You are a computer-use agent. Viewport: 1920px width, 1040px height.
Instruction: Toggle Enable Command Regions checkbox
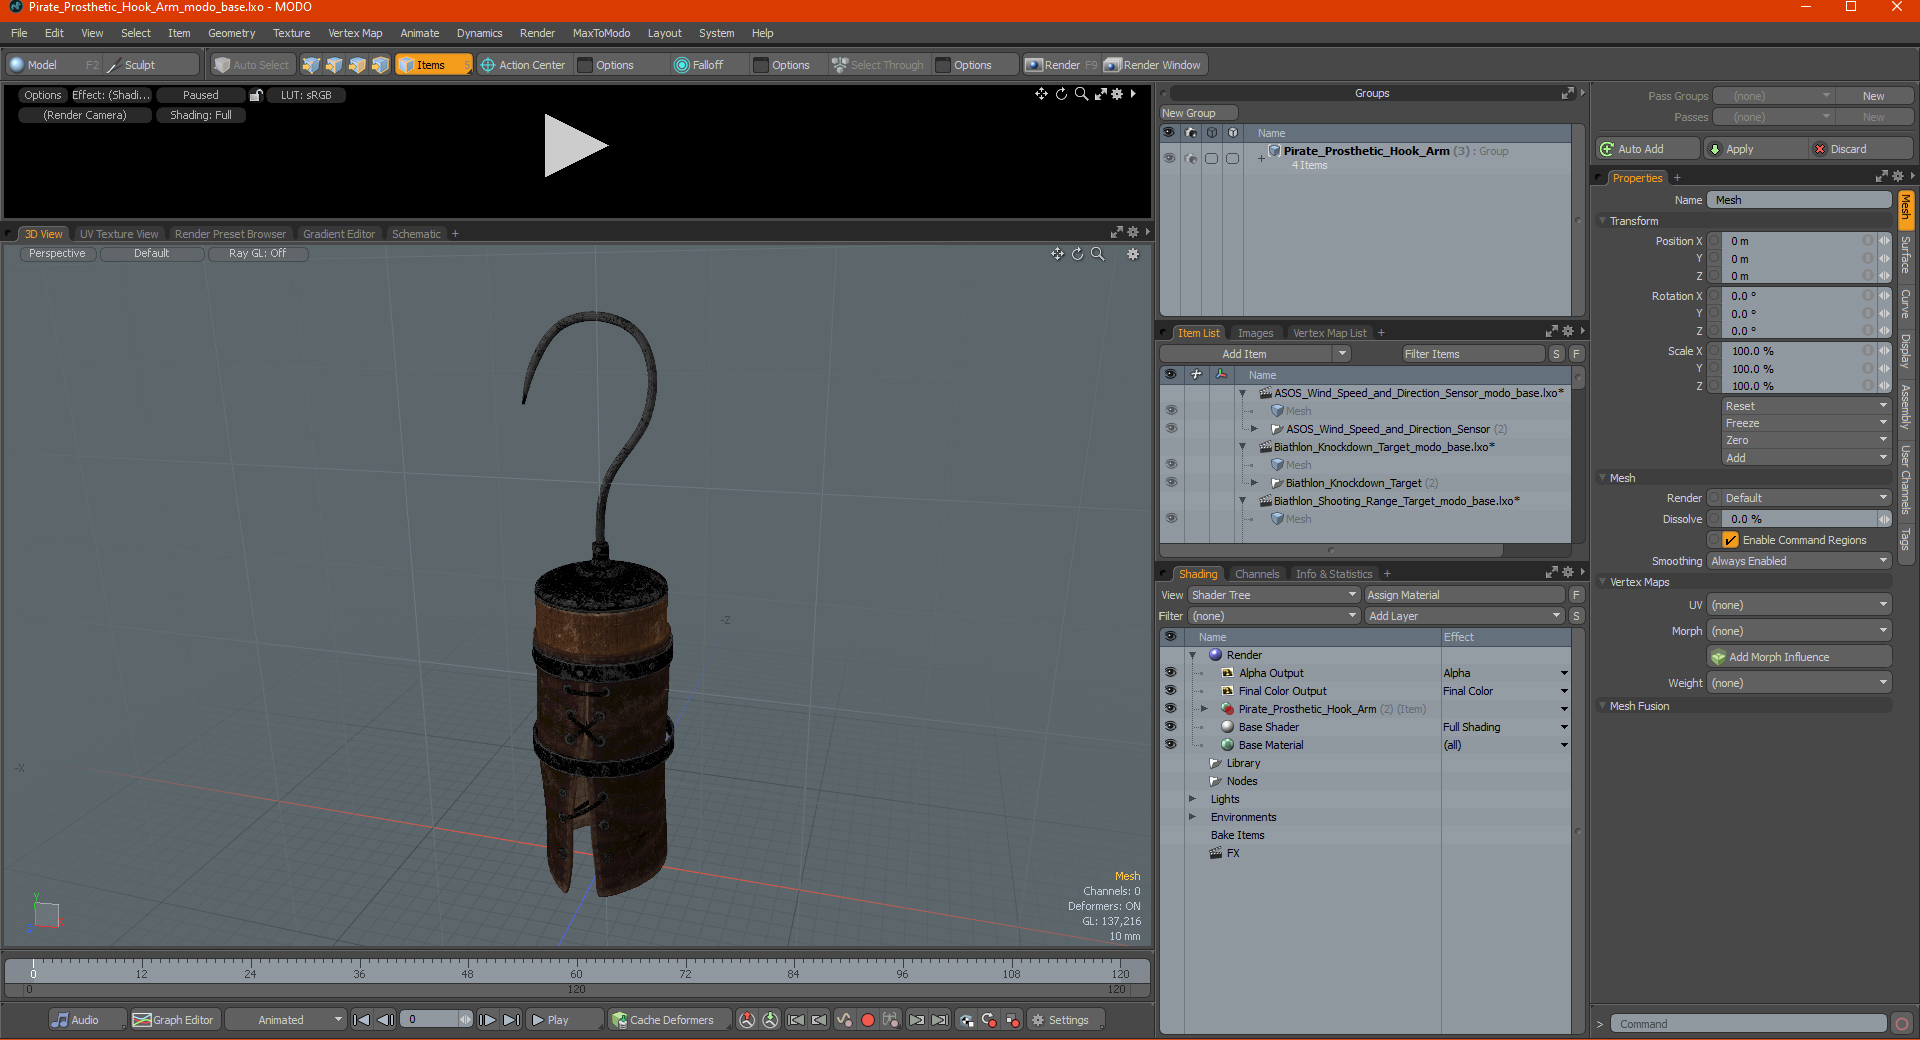1730,540
